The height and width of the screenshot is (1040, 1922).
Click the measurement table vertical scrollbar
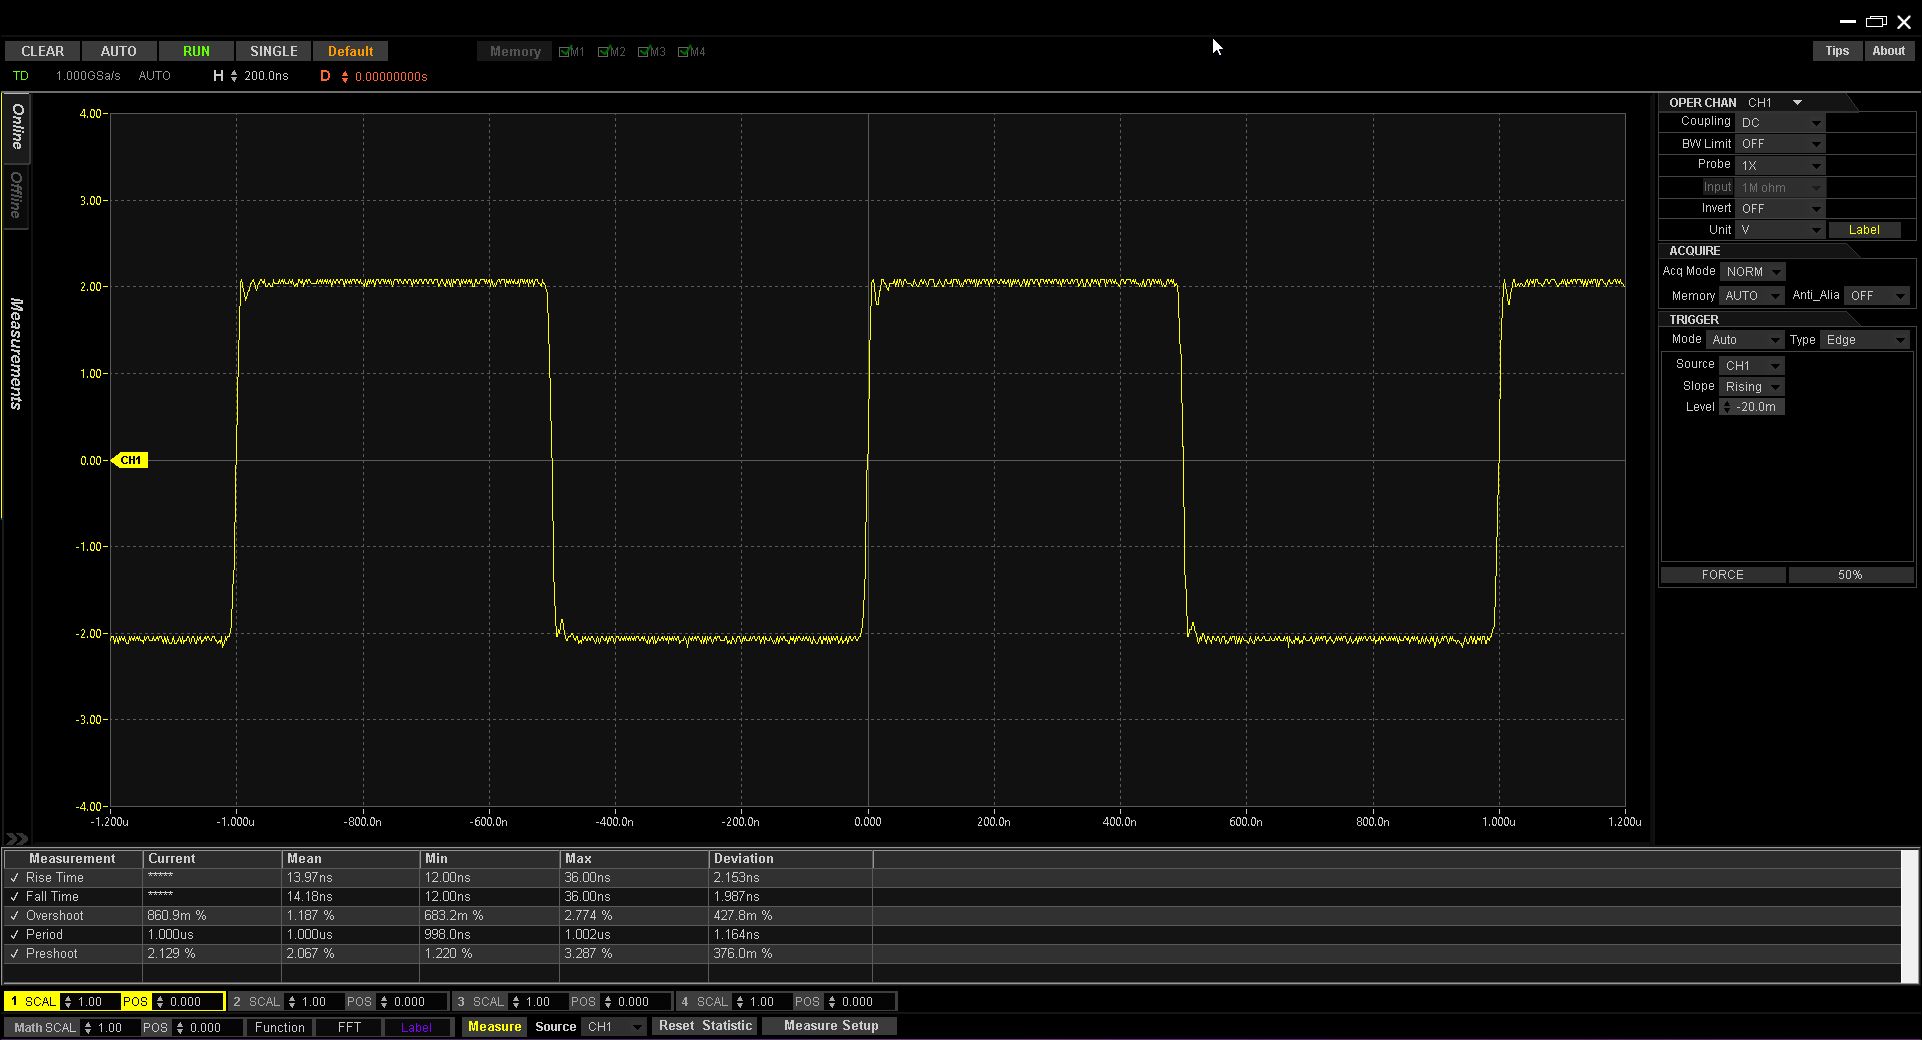(x=1909, y=917)
